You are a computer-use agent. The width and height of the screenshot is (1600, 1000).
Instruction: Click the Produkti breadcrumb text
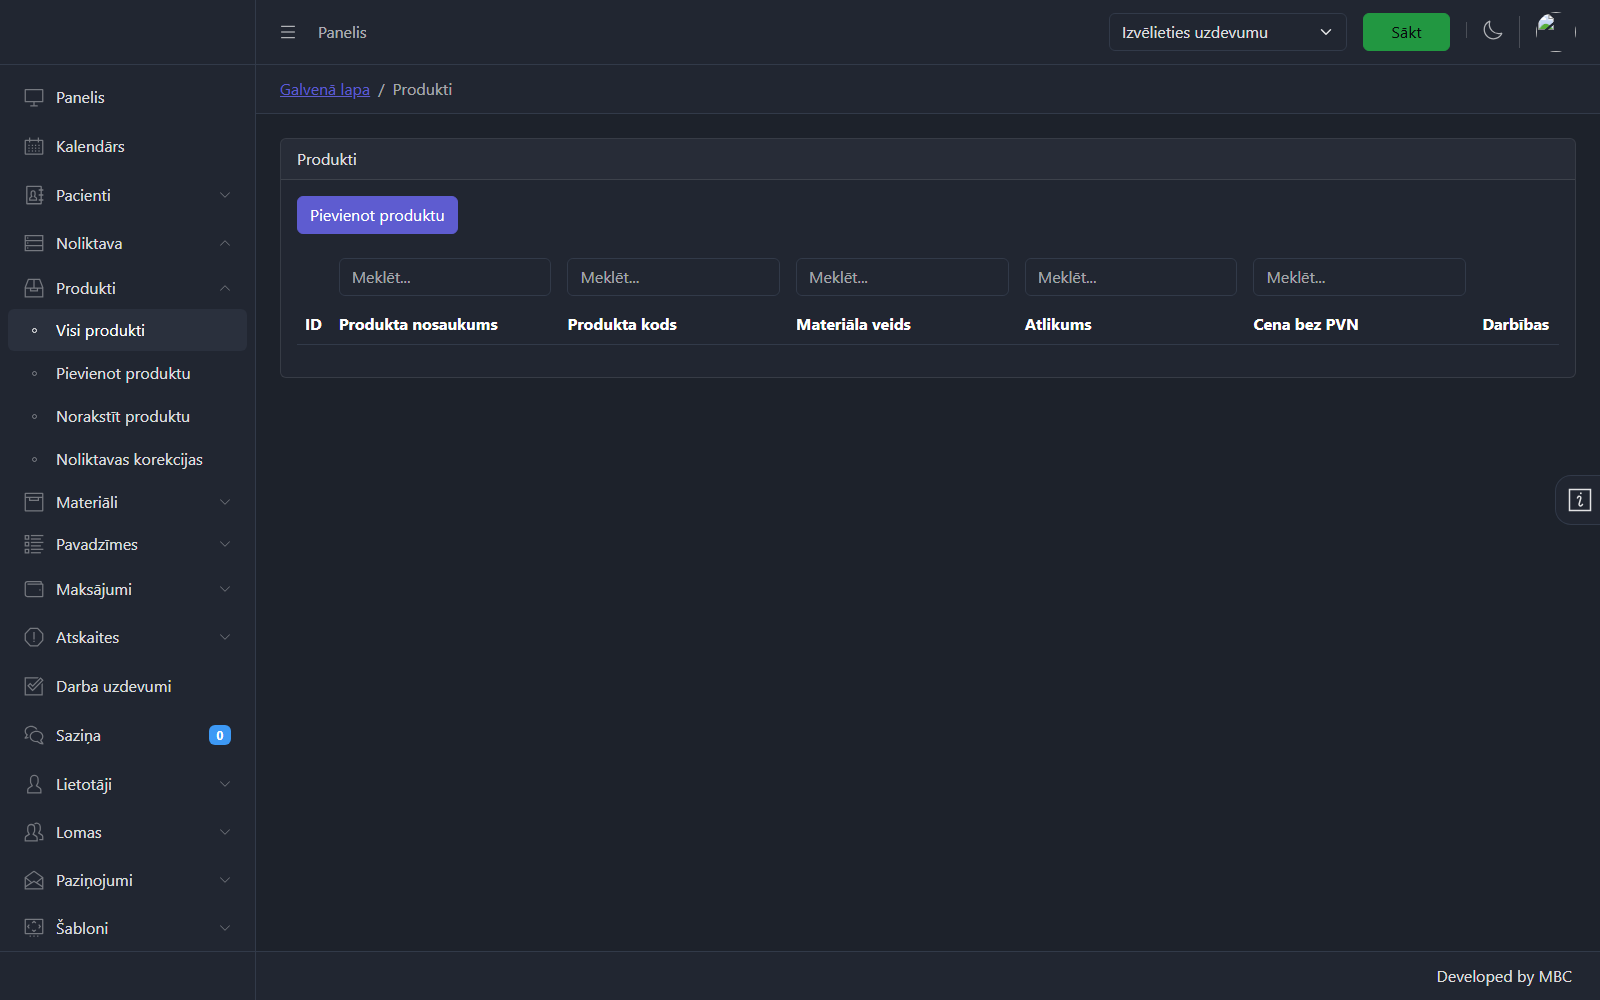pyautogui.click(x=422, y=89)
